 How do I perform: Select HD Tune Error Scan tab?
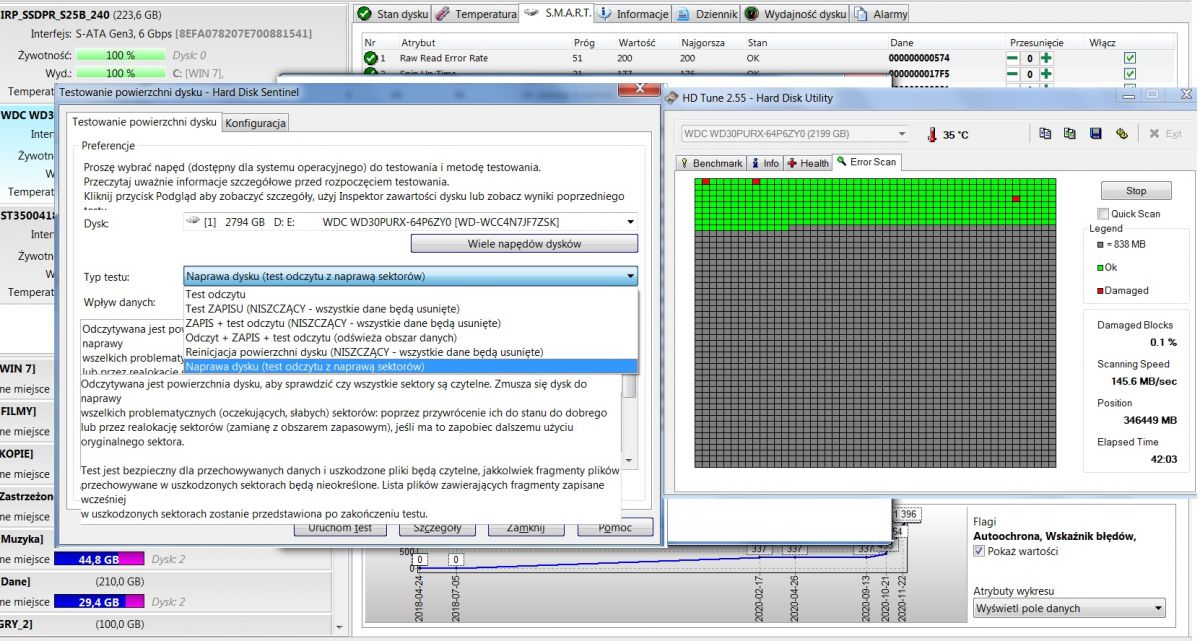pos(867,162)
